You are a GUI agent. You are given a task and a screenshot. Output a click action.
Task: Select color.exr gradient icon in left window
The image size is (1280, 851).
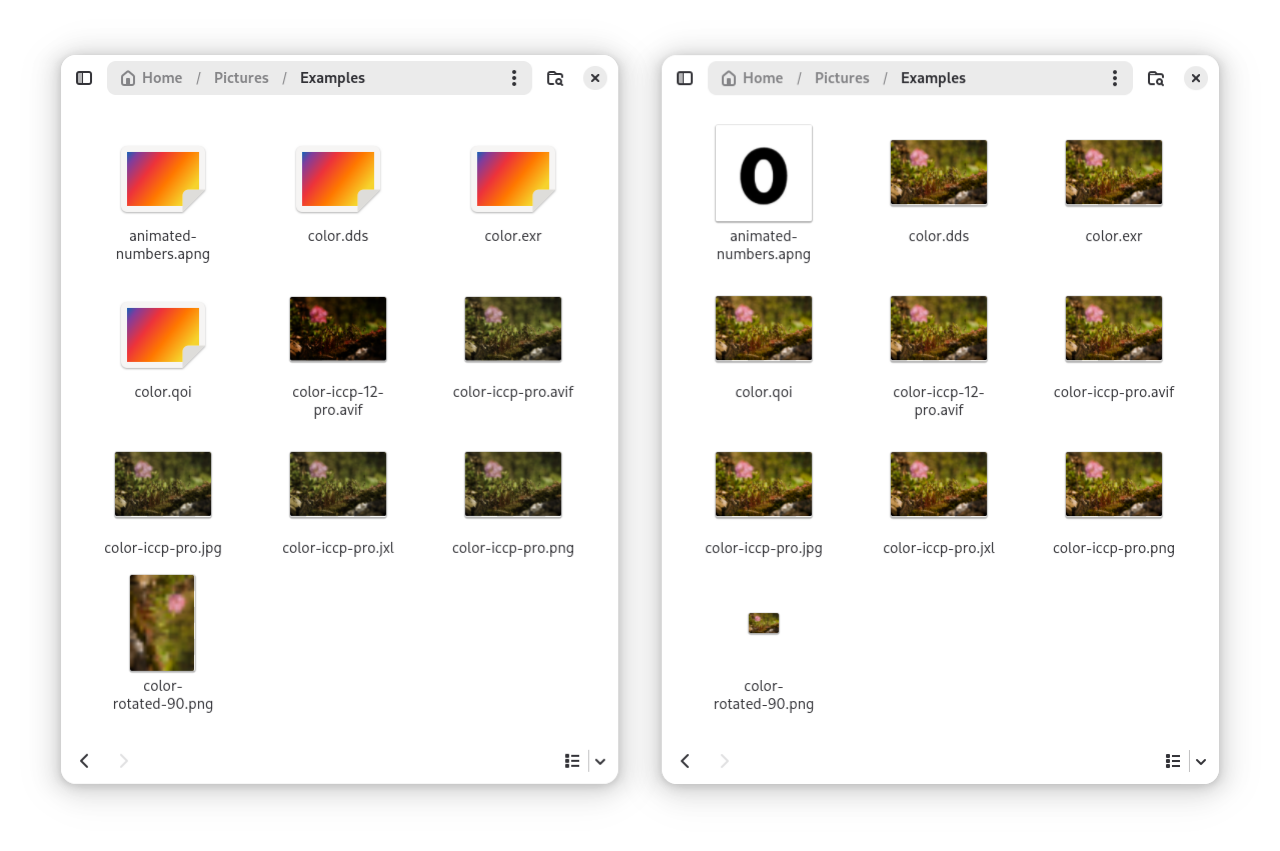513,179
